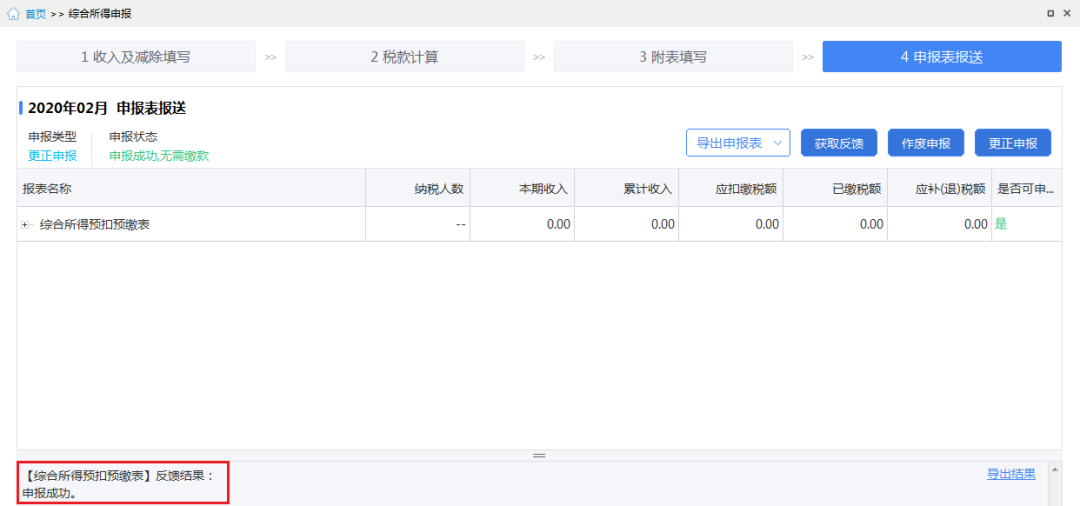Open the 导出申报表 dropdown
Viewport: 1080px width, 506px height.
[x=738, y=143]
